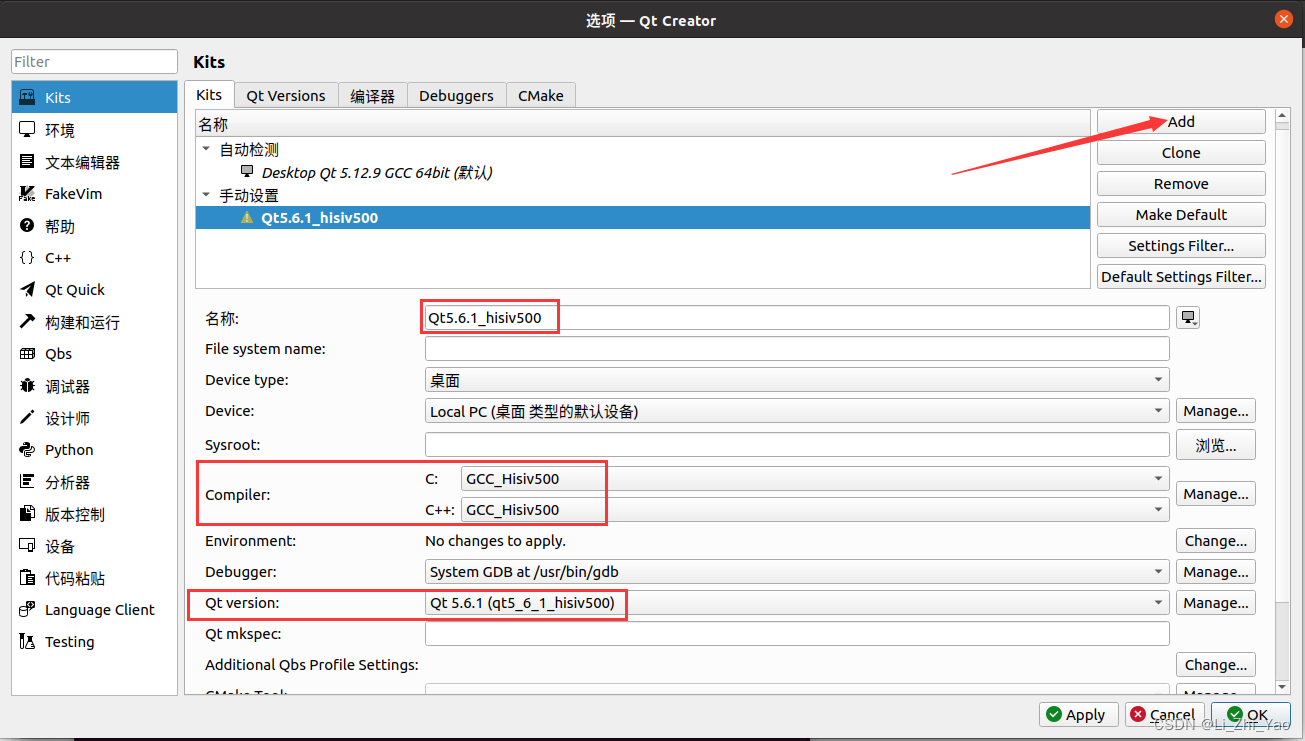
Task: Open the Testing settings icon
Action: (28, 641)
